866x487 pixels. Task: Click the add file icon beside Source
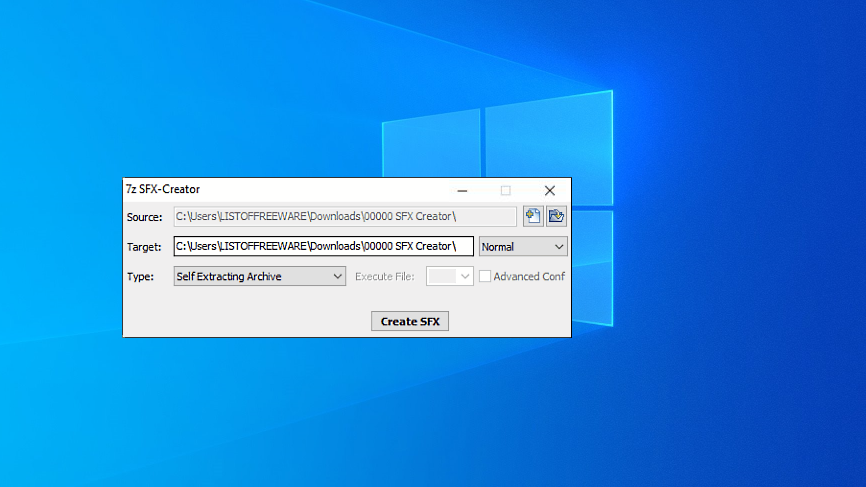tap(533, 216)
